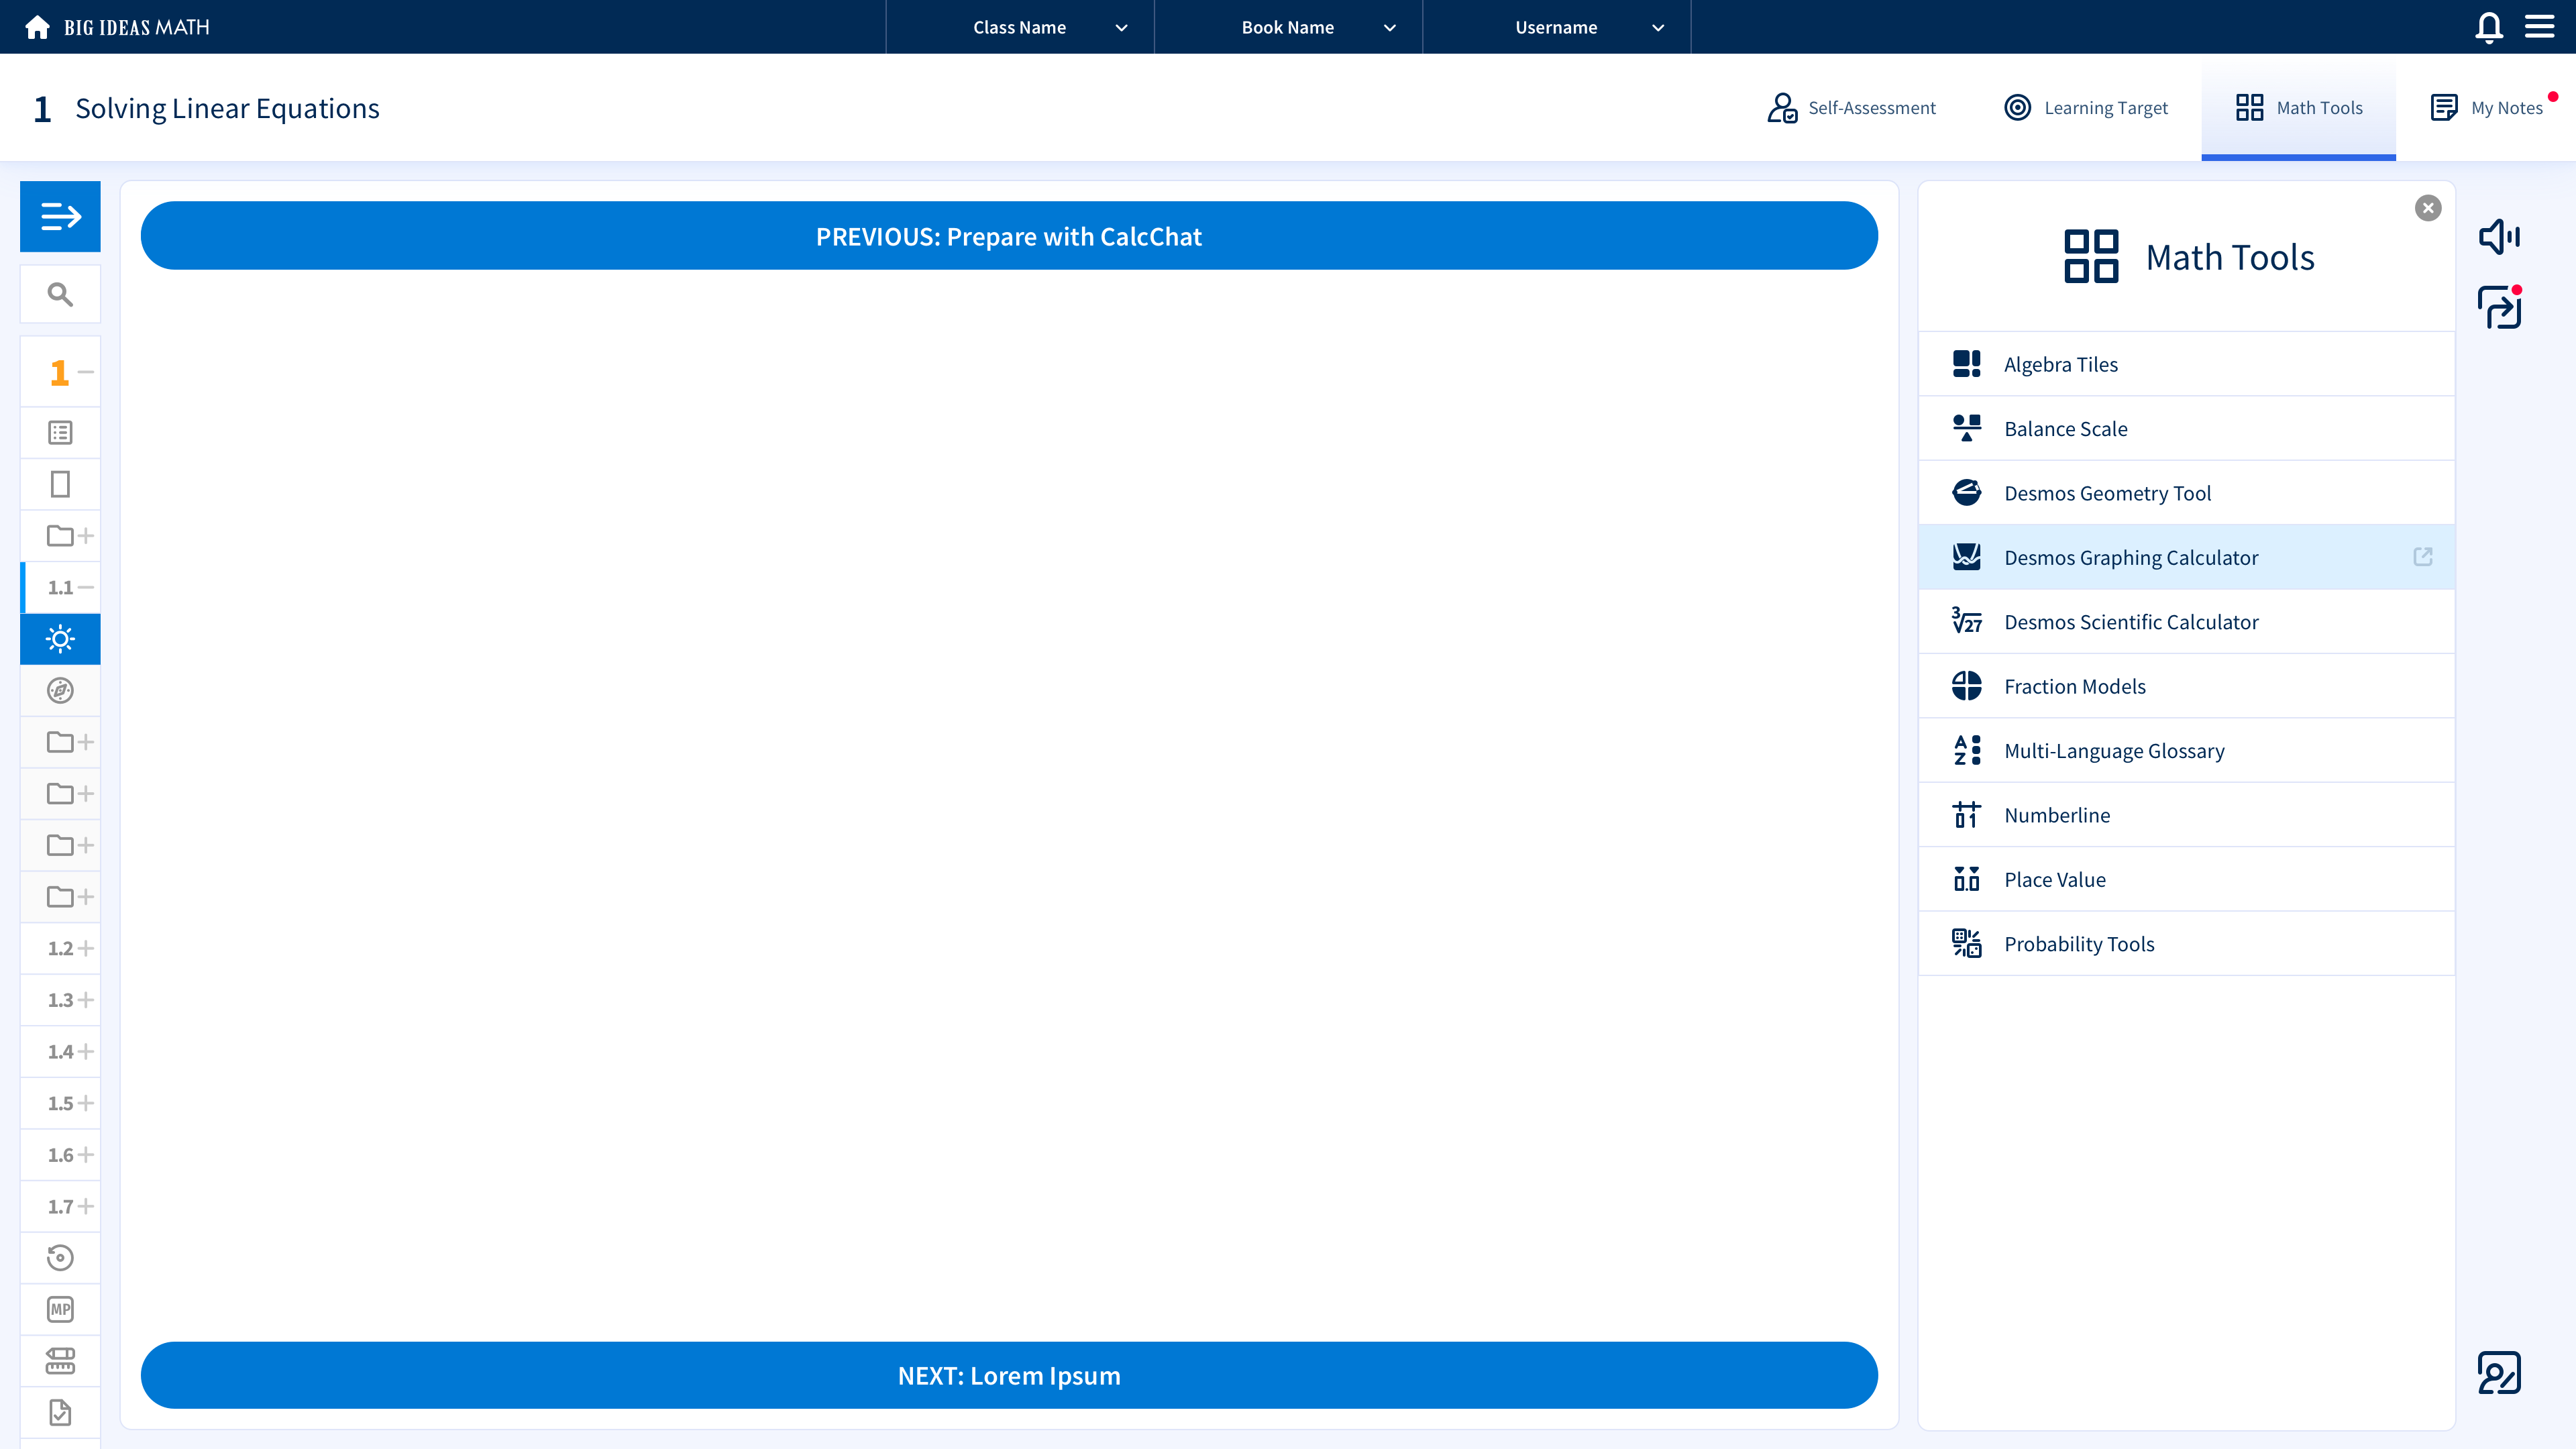The height and width of the screenshot is (1449, 2576).
Task: Open Probability Tools
Action: pos(2186,944)
